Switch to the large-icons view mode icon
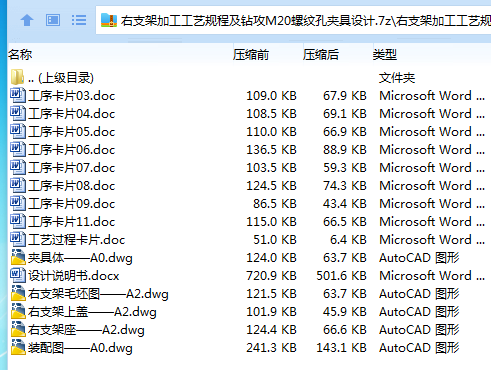This screenshot has width=491, height=370. [53, 20]
